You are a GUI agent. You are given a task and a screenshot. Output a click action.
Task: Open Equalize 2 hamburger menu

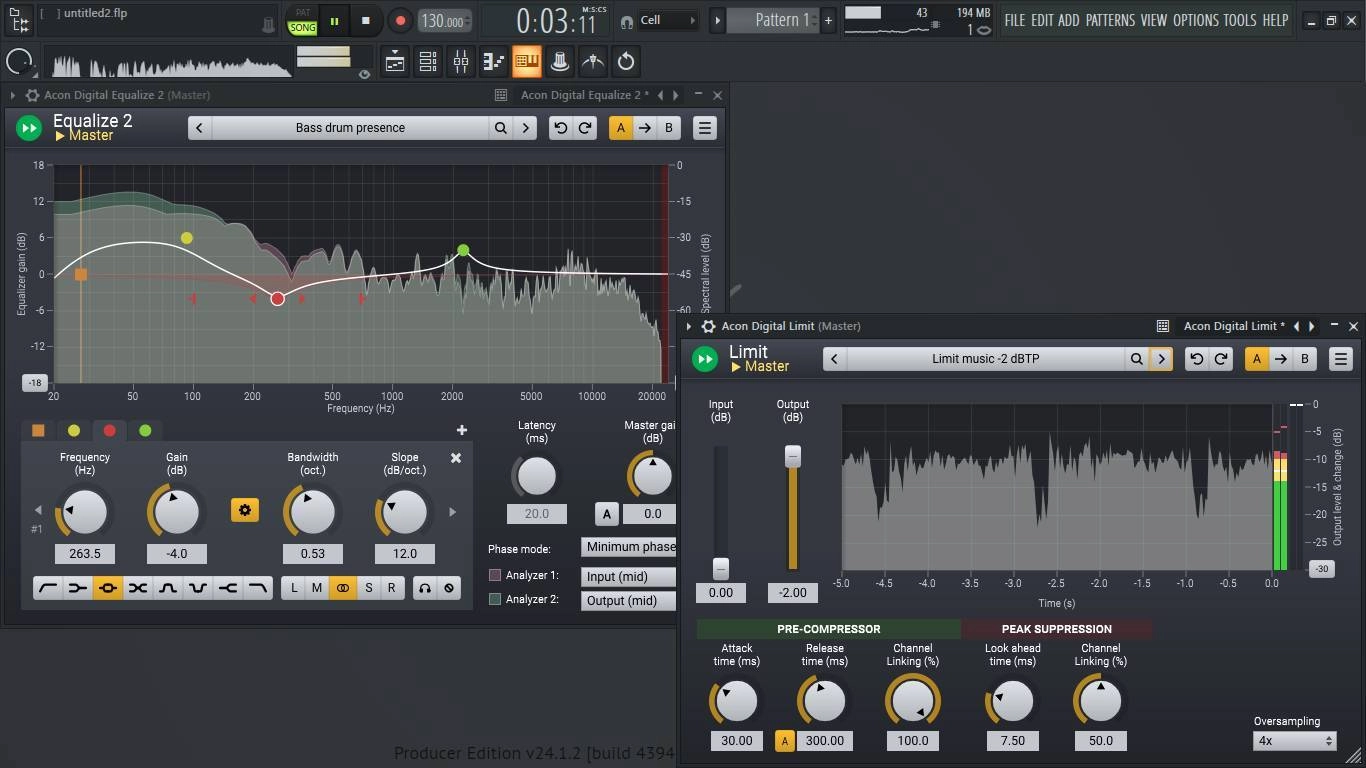[x=705, y=128]
